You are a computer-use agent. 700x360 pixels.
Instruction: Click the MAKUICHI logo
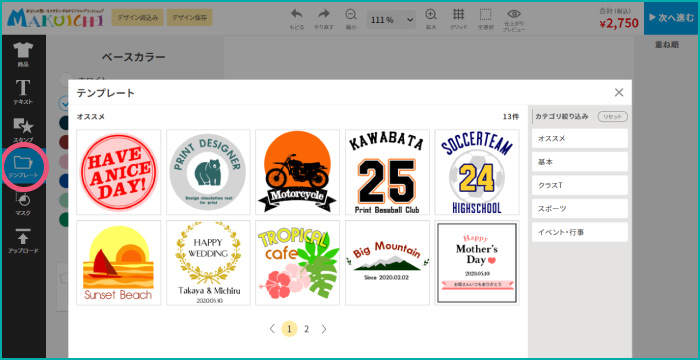(x=55, y=18)
